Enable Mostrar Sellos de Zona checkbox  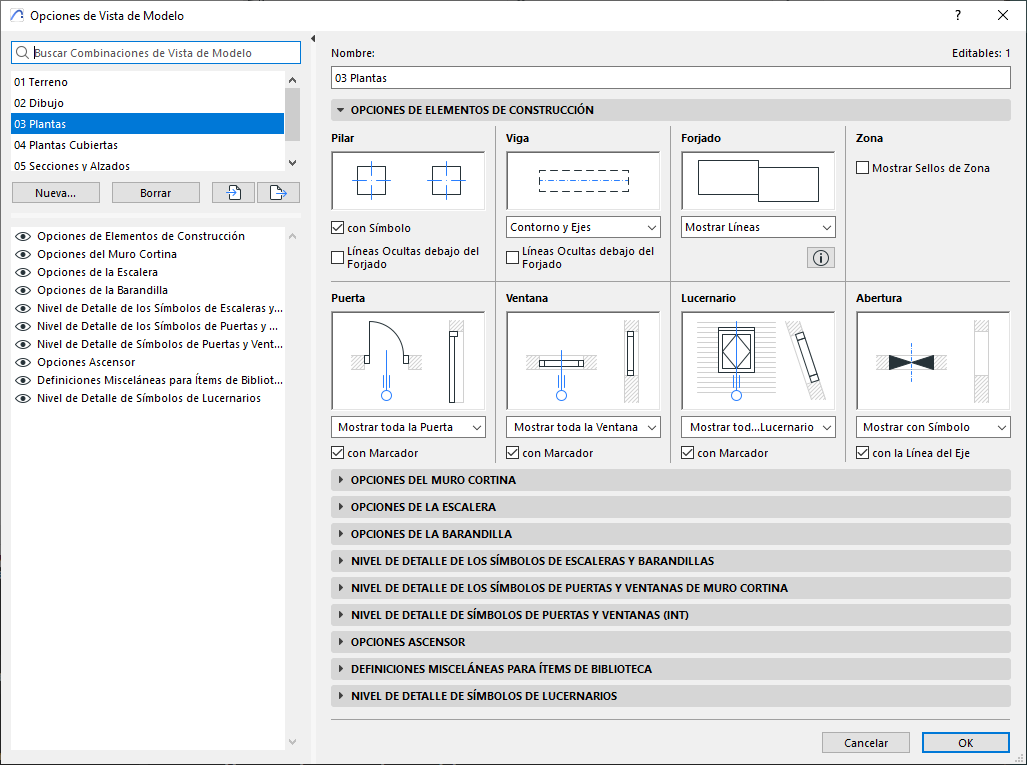863,168
